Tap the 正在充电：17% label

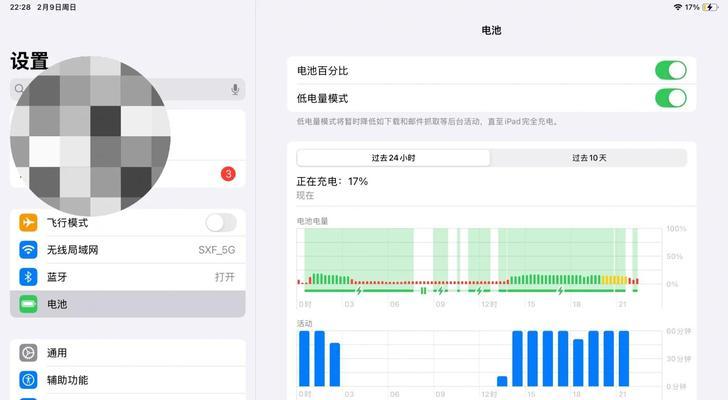tap(332, 181)
